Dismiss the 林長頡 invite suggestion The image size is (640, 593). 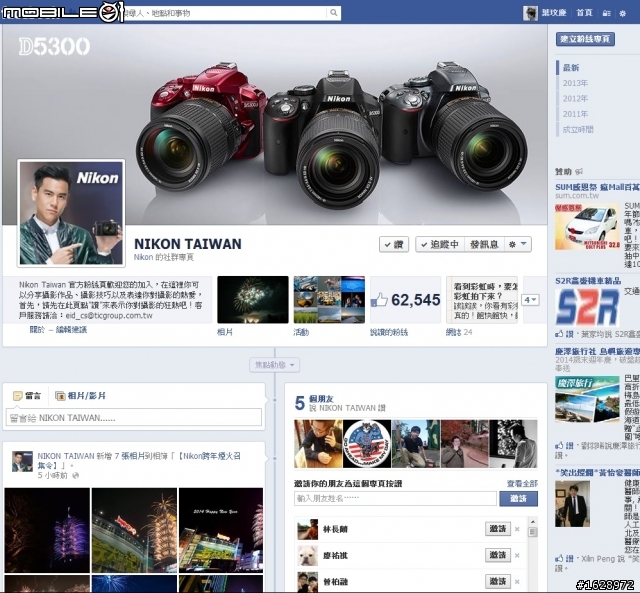pyautogui.click(x=517, y=529)
